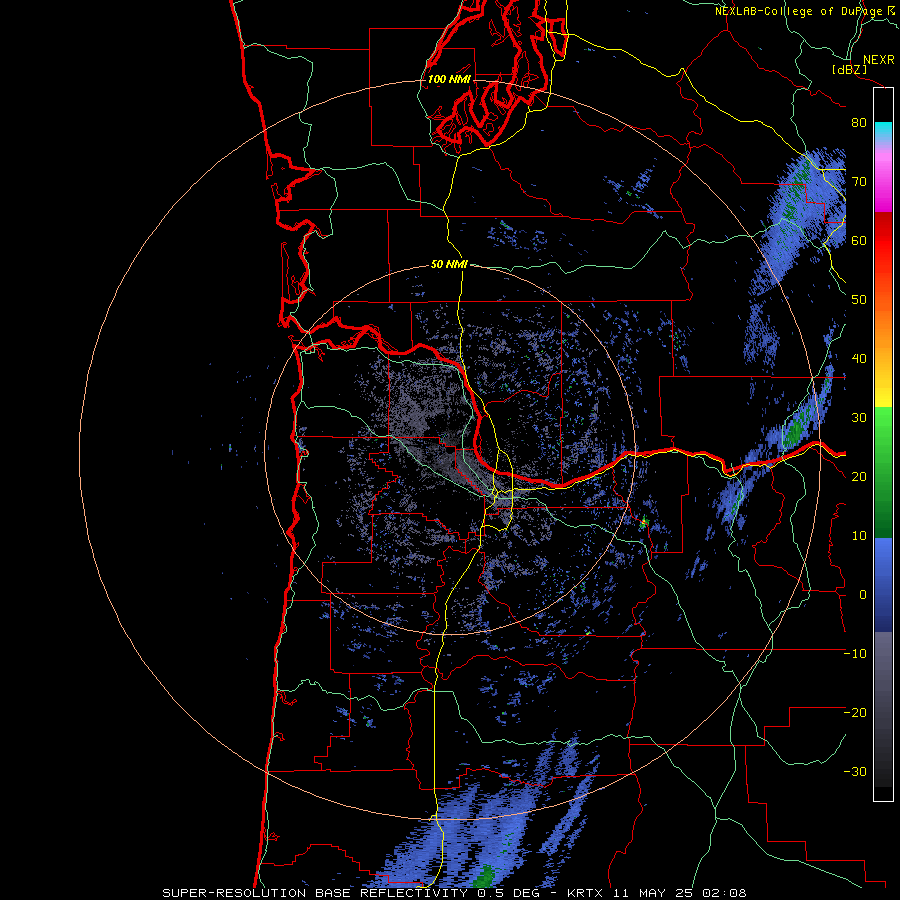This screenshot has width=900, height=900.
Task: Click the -30 value on the dBZ scale
Action: click(855, 772)
